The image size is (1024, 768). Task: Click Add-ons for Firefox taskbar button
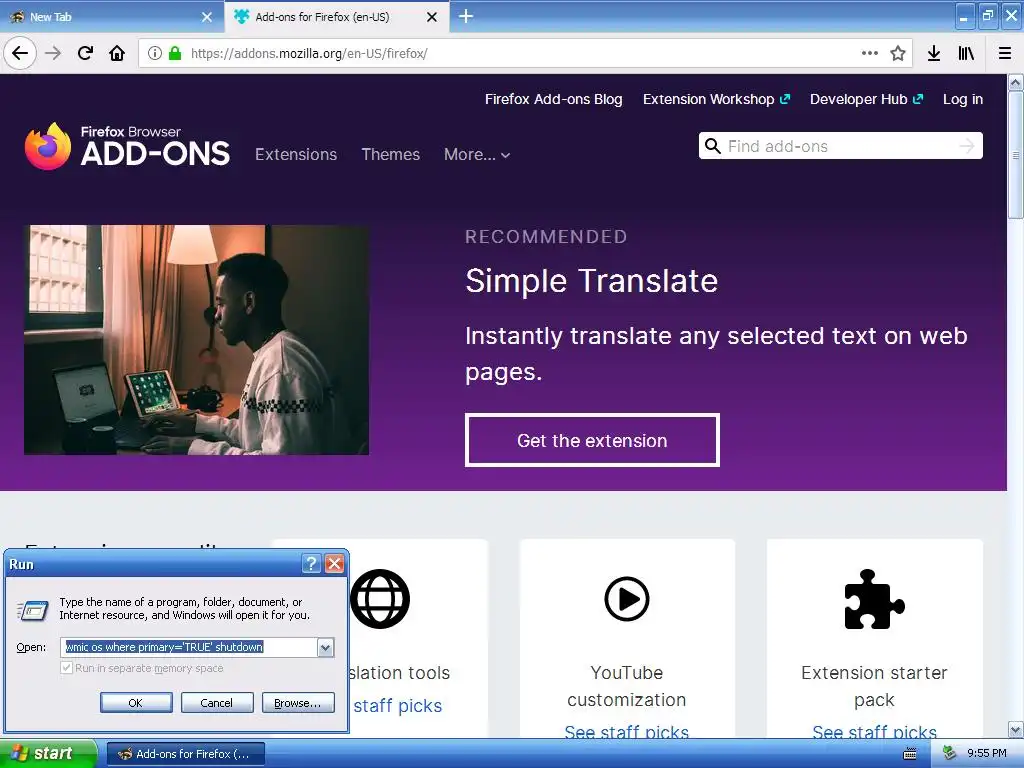(x=186, y=754)
